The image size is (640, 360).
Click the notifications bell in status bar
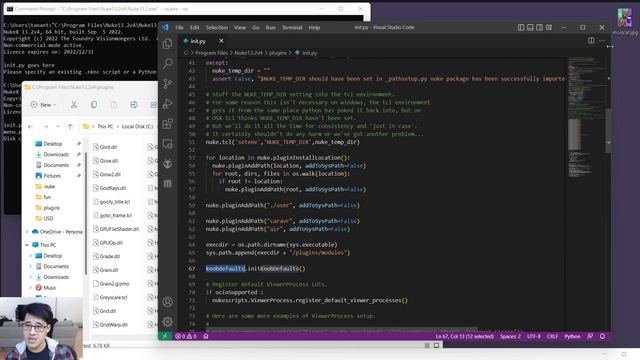pyautogui.click(x=602, y=336)
